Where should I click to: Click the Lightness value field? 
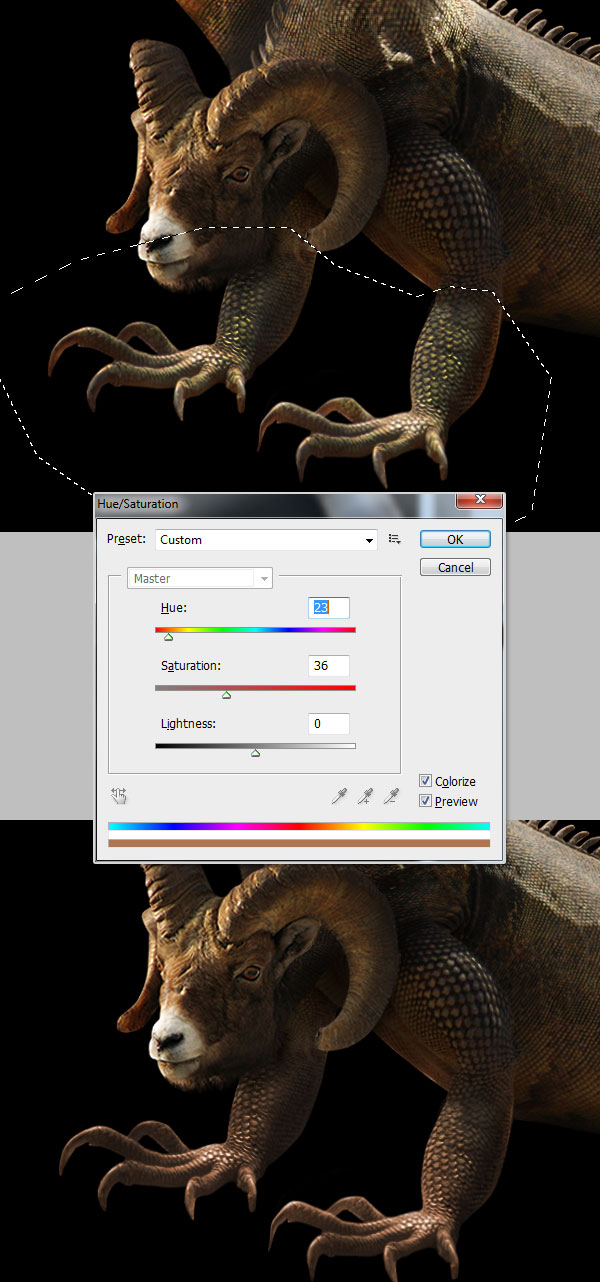tap(329, 723)
